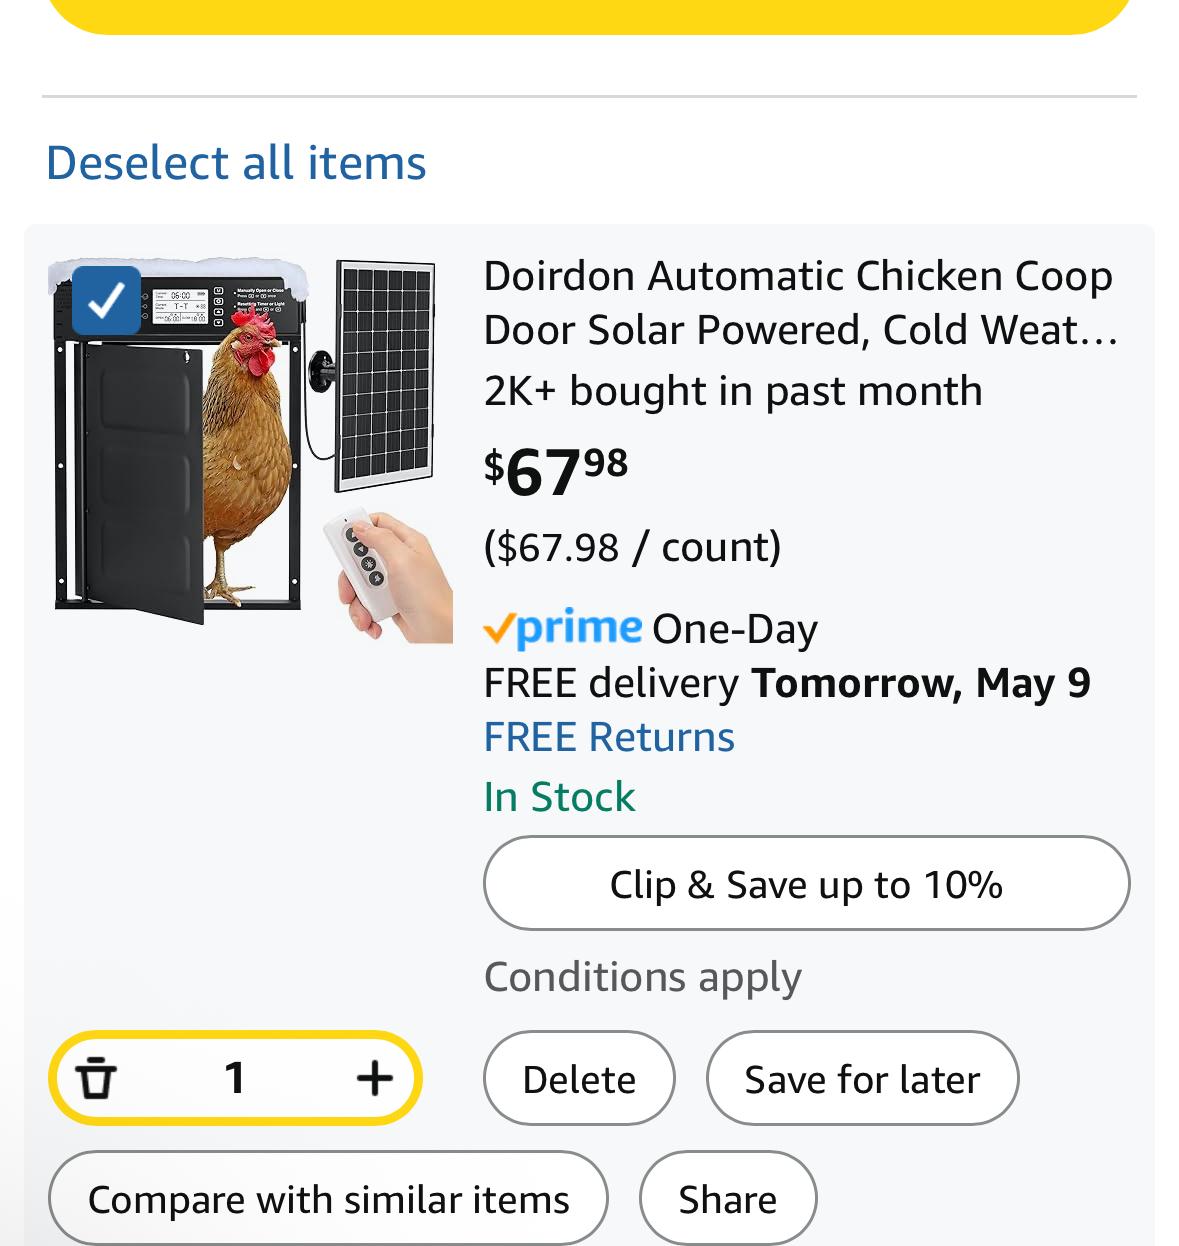Click Deselect all items link
This screenshot has height=1246, width=1179.
coord(236,163)
